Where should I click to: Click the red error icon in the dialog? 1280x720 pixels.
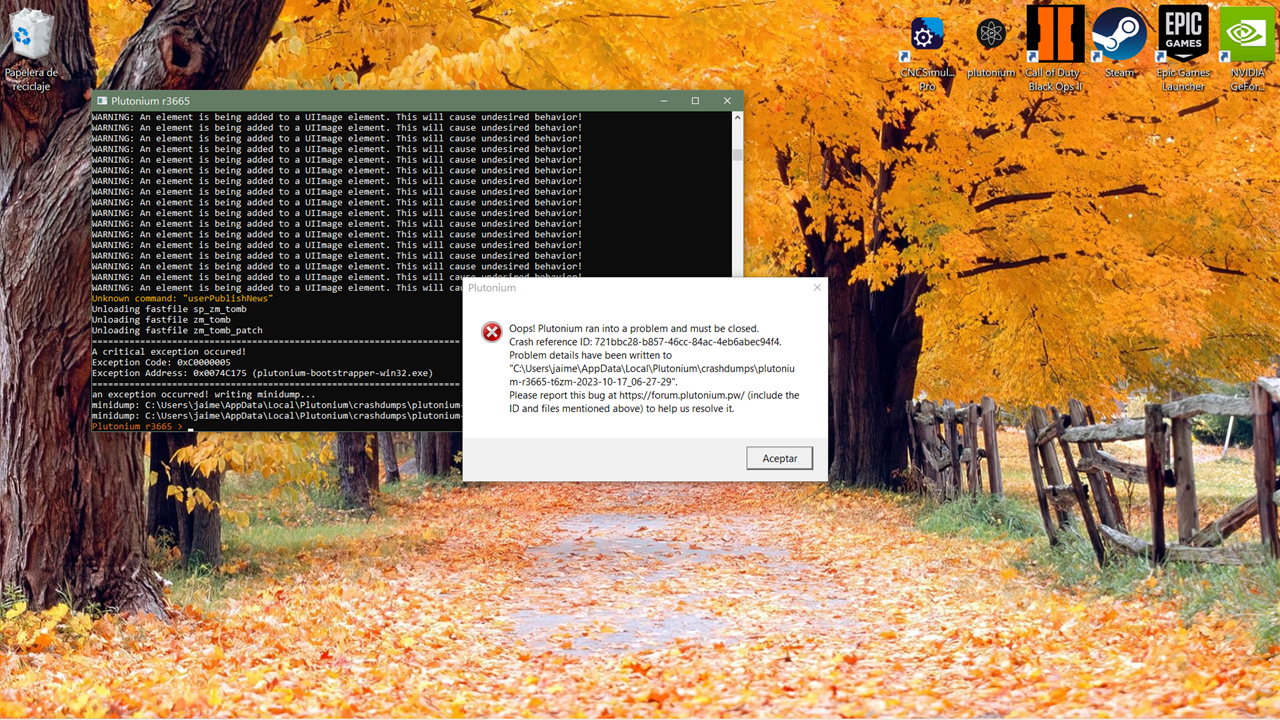click(491, 332)
